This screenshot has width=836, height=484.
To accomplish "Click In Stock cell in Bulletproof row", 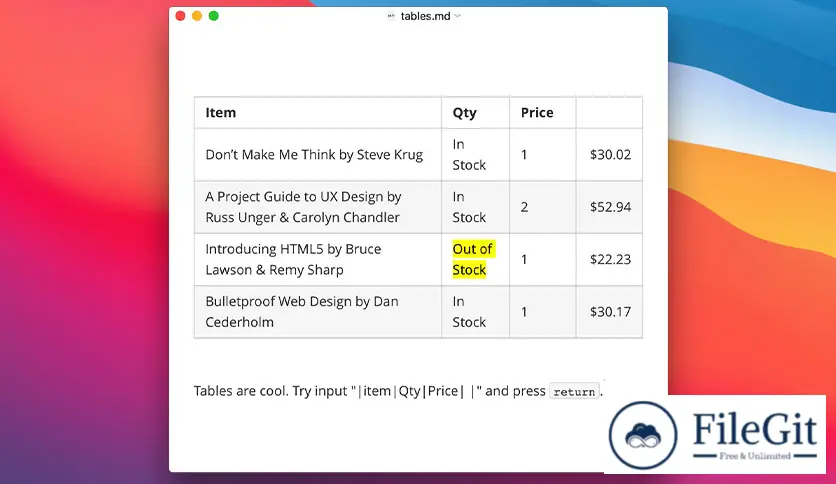I will 475,311.
